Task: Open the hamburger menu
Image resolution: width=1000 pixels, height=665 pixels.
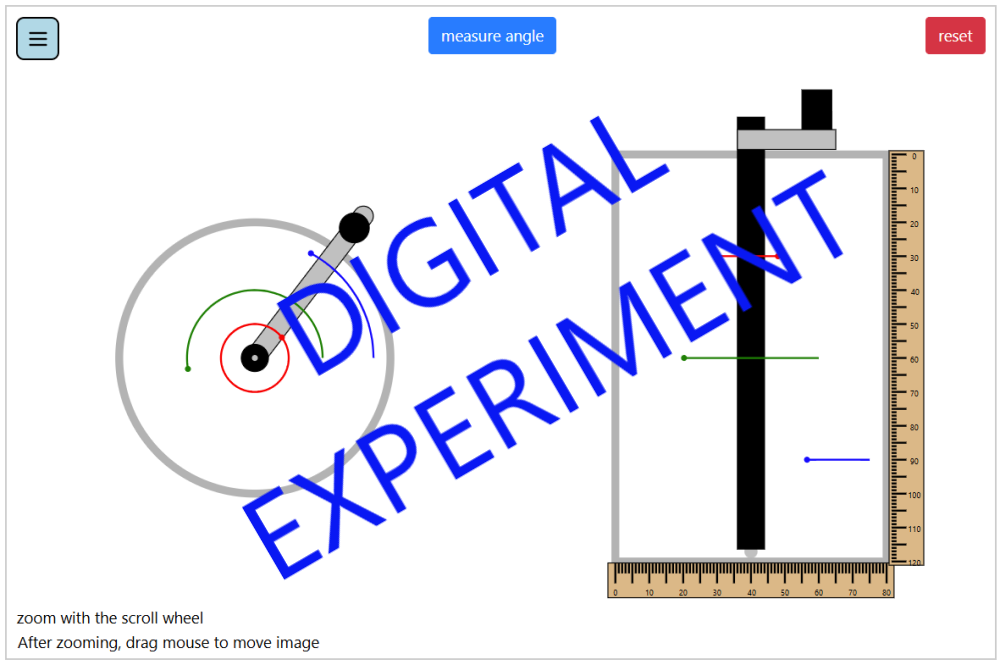Action: click(38, 39)
